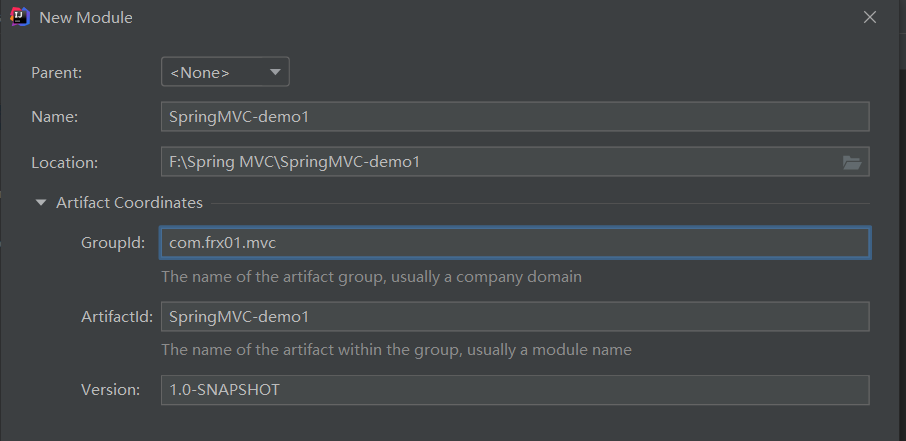The height and width of the screenshot is (441, 906).
Task: Close the New Module dialog
Action: (870, 17)
